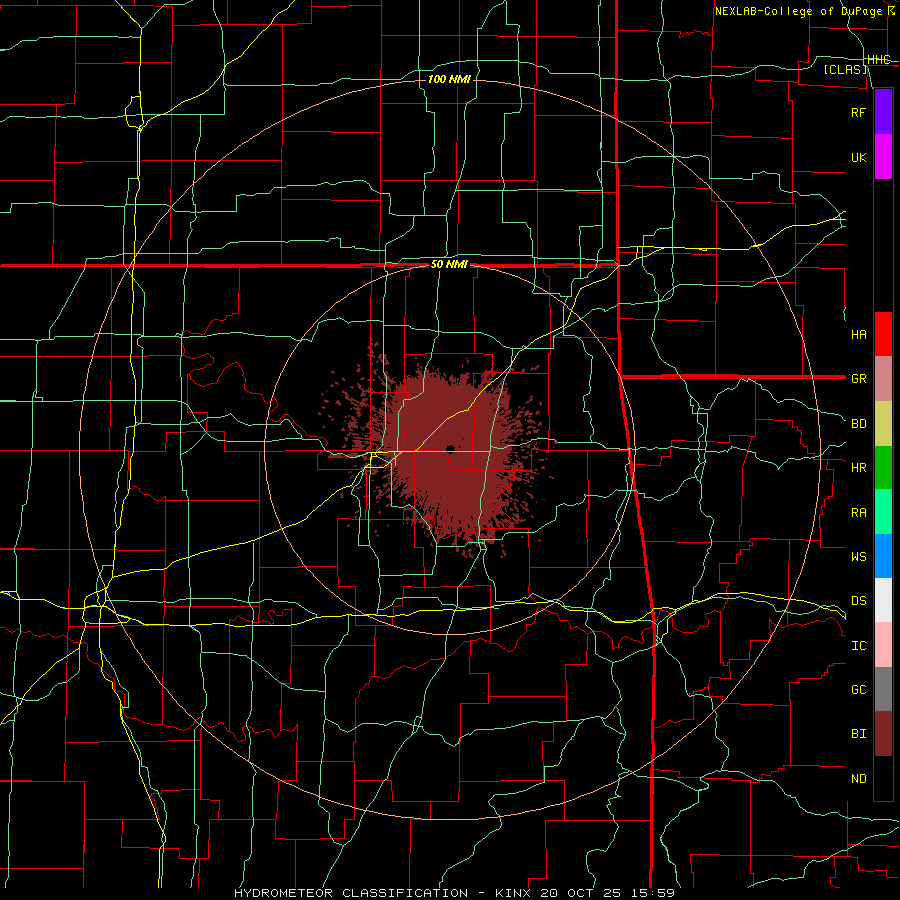Click the NEXLAB-College of DuPage text
Screen dimensions: 900x900
(798, 11)
